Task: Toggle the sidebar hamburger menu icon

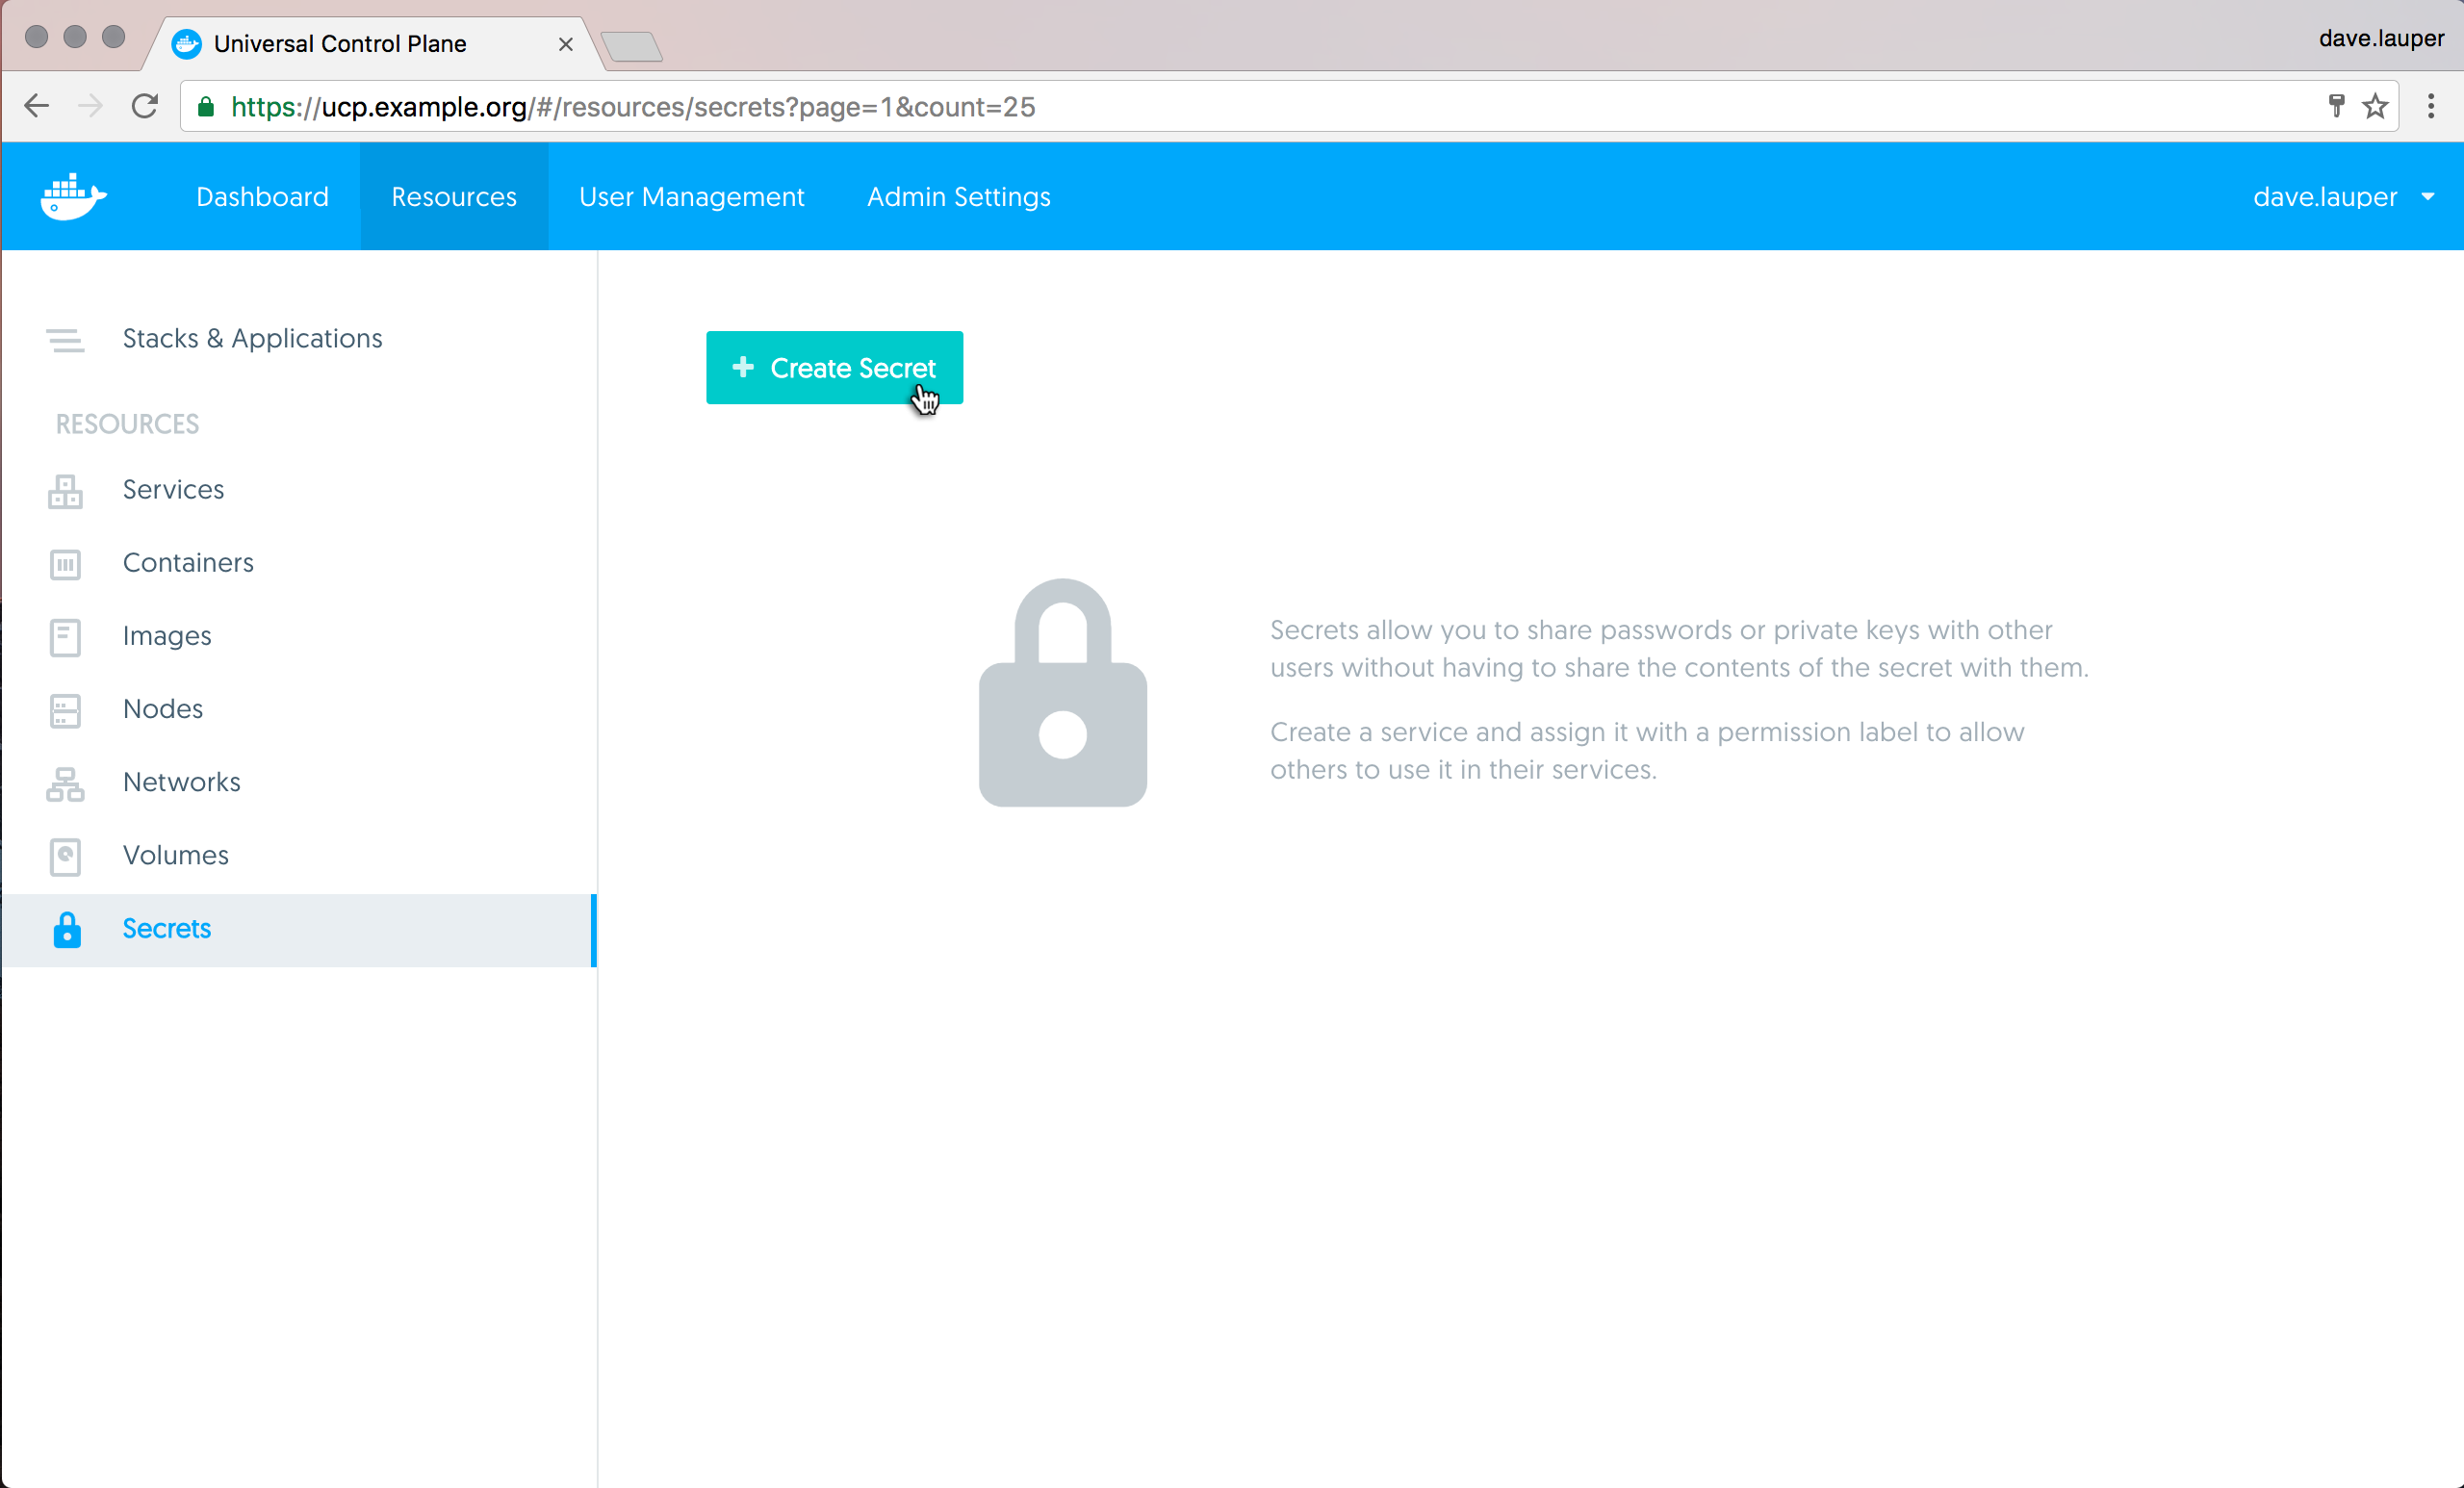Action: (65, 340)
